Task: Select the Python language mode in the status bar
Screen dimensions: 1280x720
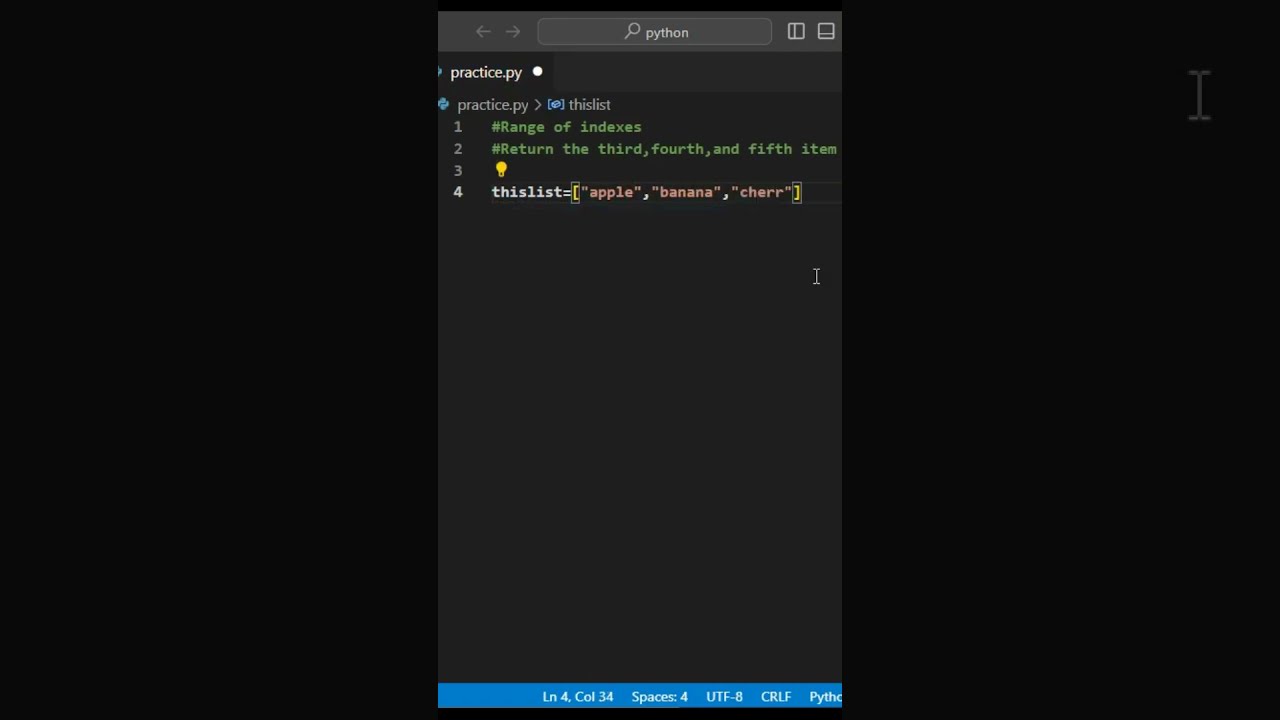Action: pyautogui.click(x=825, y=697)
